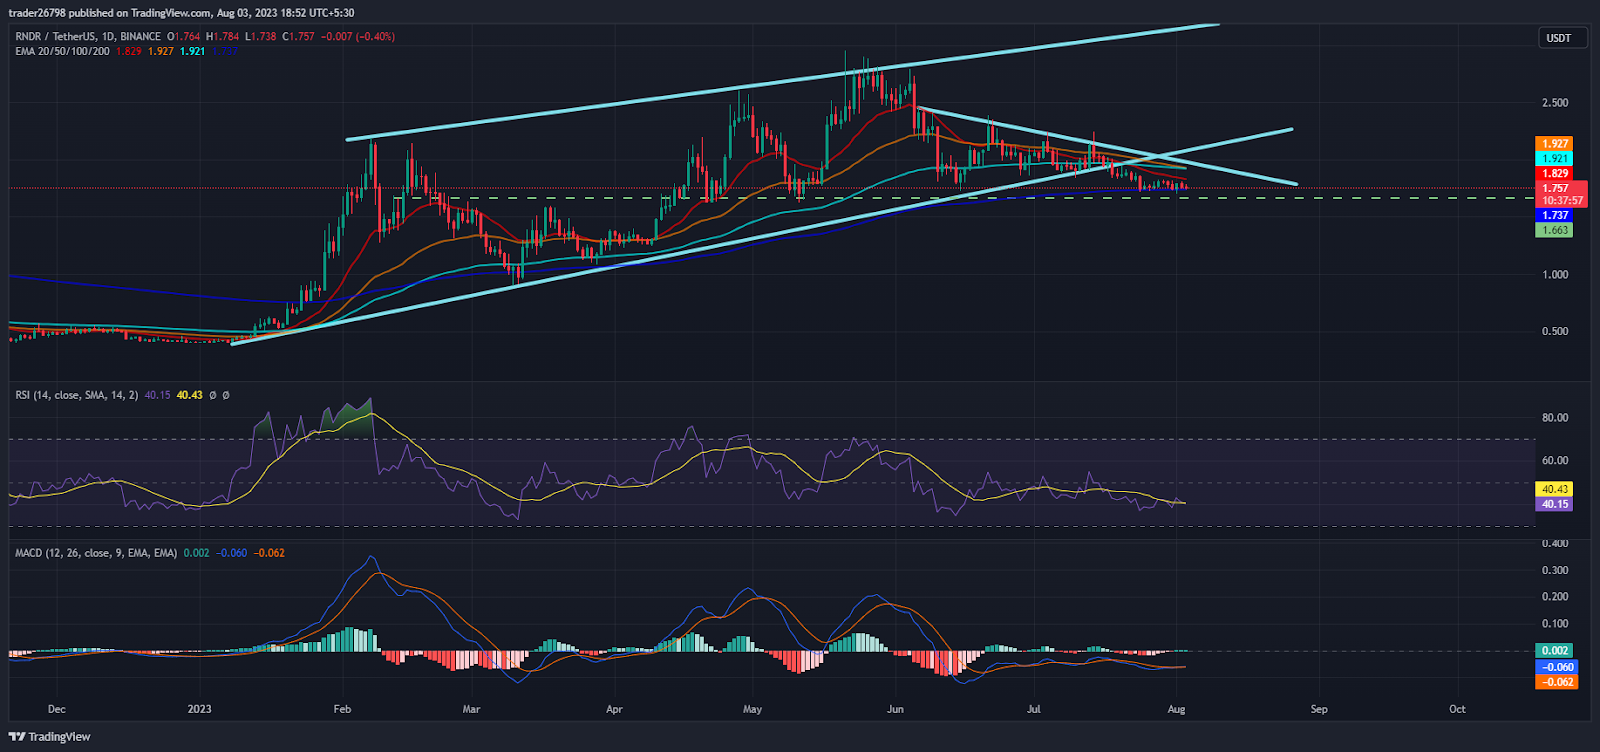Click the RSI legend value 40.15

pos(157,395)
